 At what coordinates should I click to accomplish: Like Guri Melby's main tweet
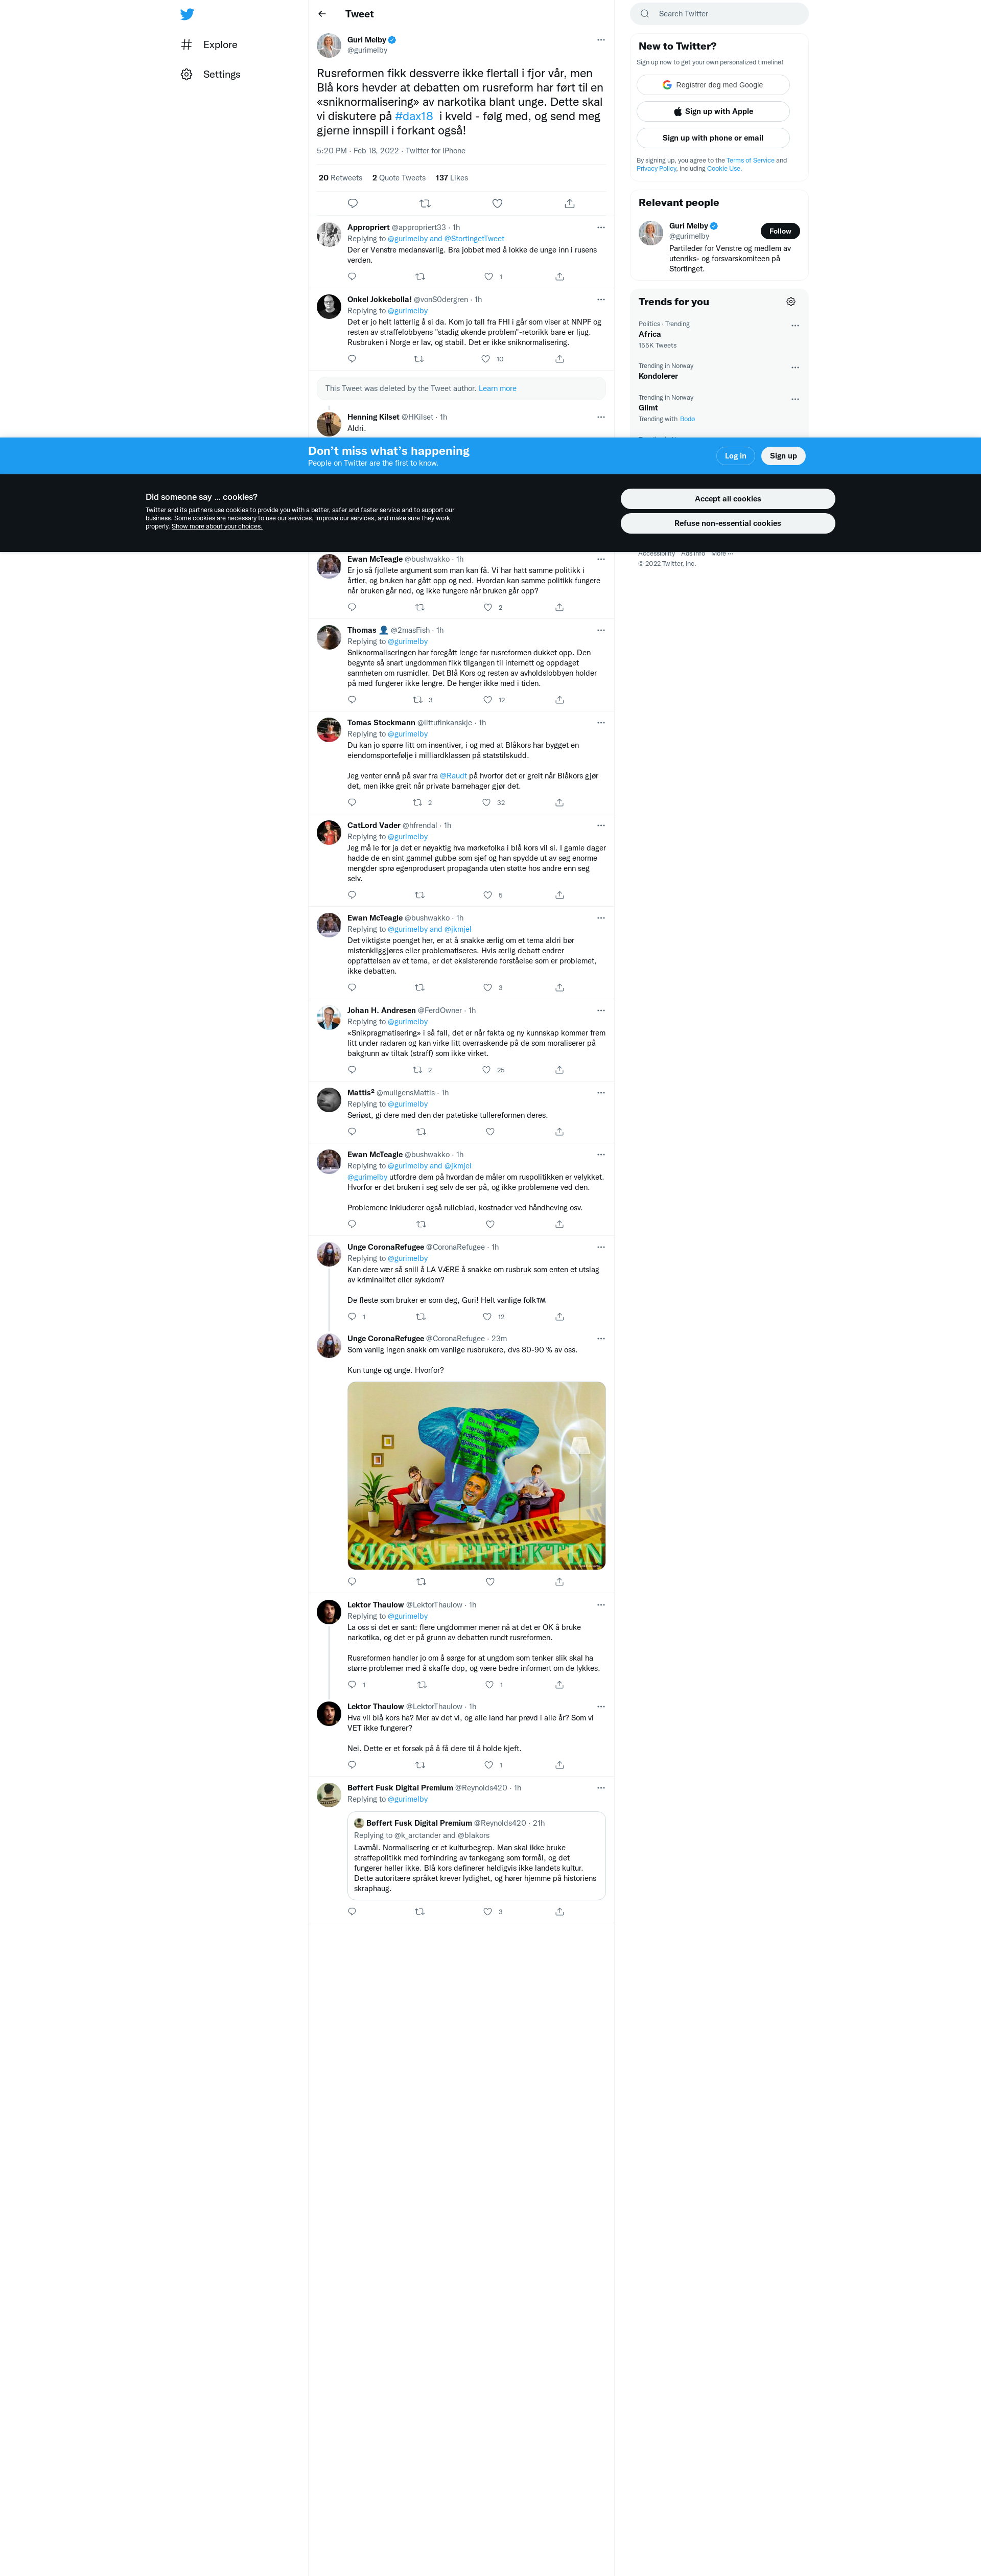coord(497,204)
